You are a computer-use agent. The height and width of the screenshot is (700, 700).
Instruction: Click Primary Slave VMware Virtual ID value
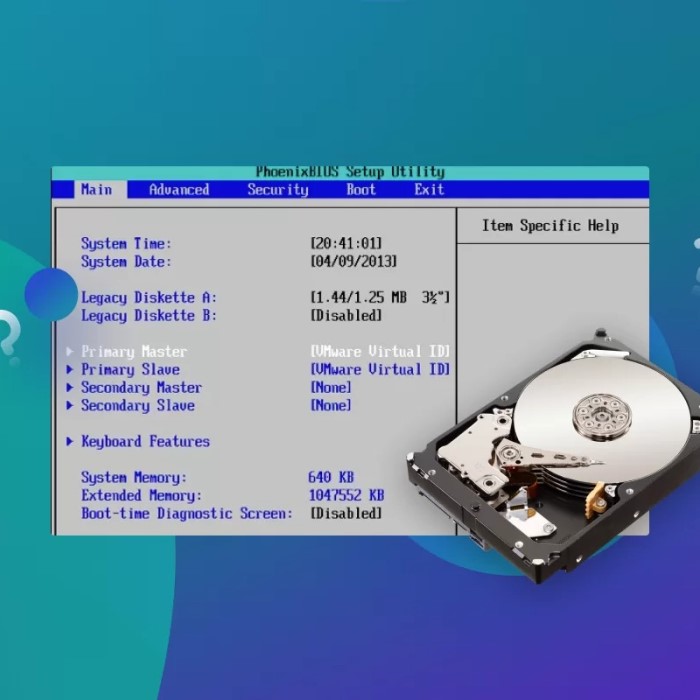click(x=380, y=370)
